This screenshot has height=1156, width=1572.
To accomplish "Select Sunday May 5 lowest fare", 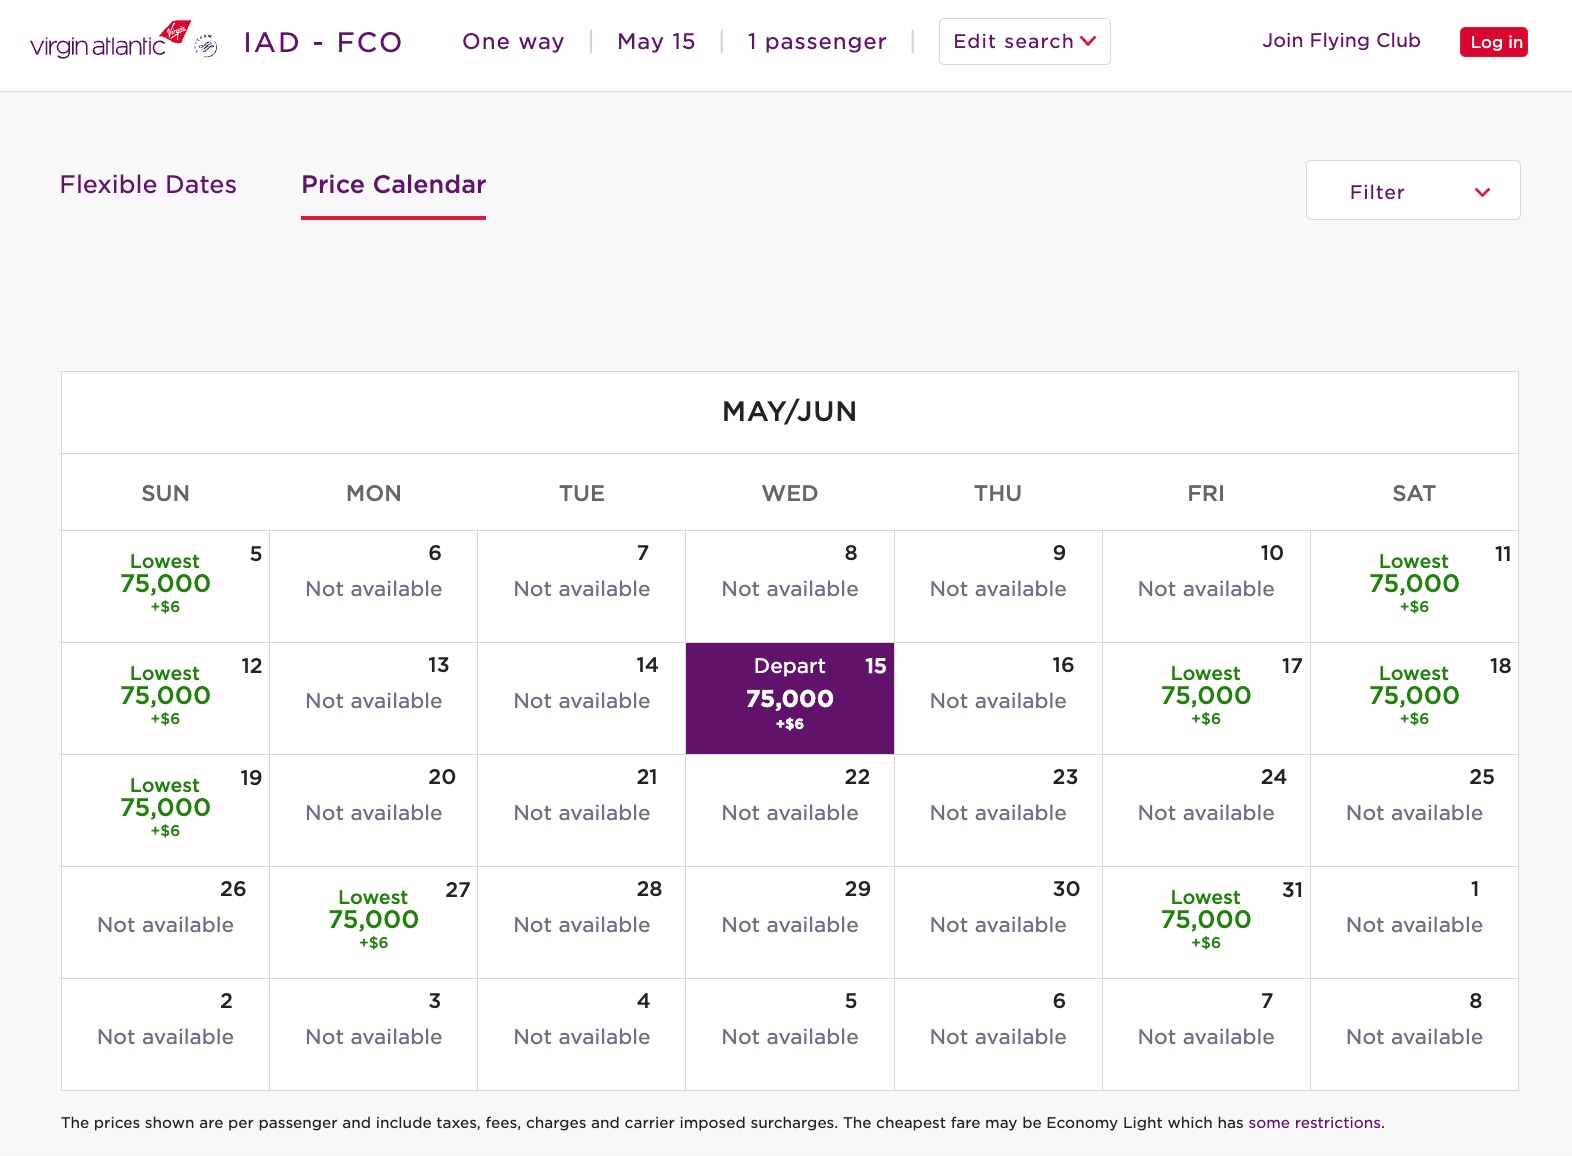I will click(166, 587).
